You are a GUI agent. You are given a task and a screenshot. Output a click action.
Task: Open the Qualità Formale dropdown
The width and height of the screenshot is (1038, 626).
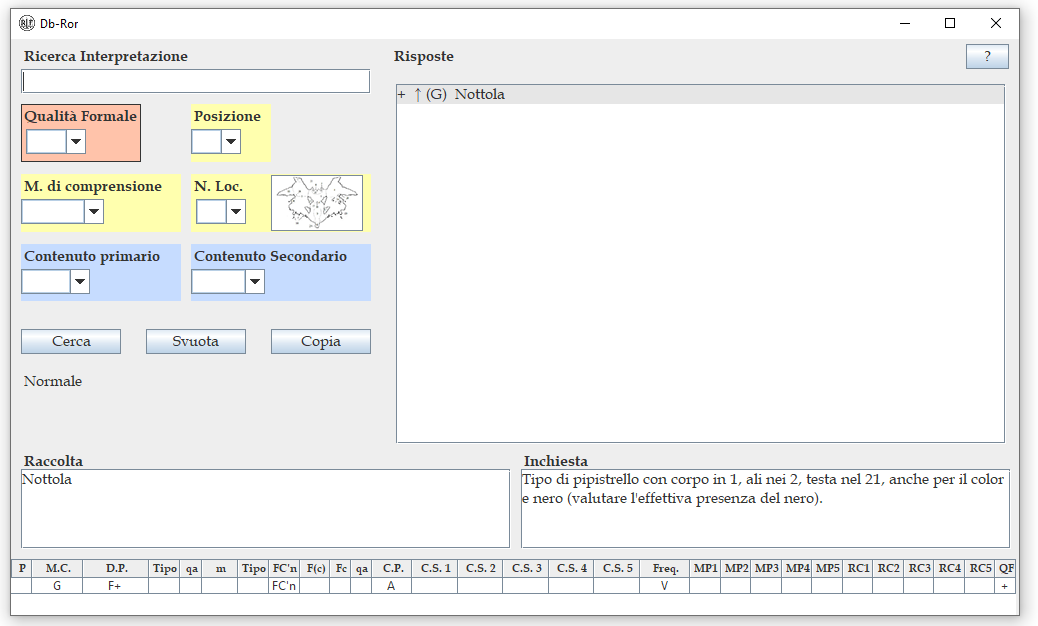(76, 142)
